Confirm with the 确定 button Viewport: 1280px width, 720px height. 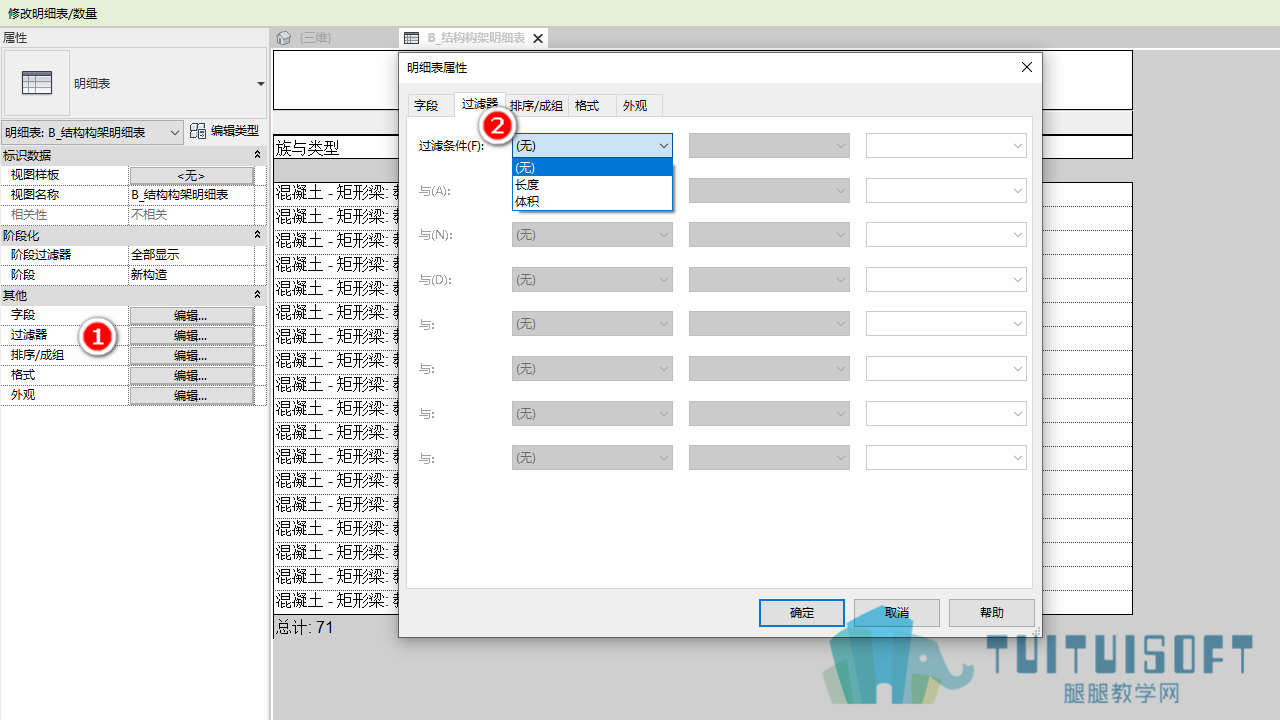pyautogui.click(x=802, y=613)
